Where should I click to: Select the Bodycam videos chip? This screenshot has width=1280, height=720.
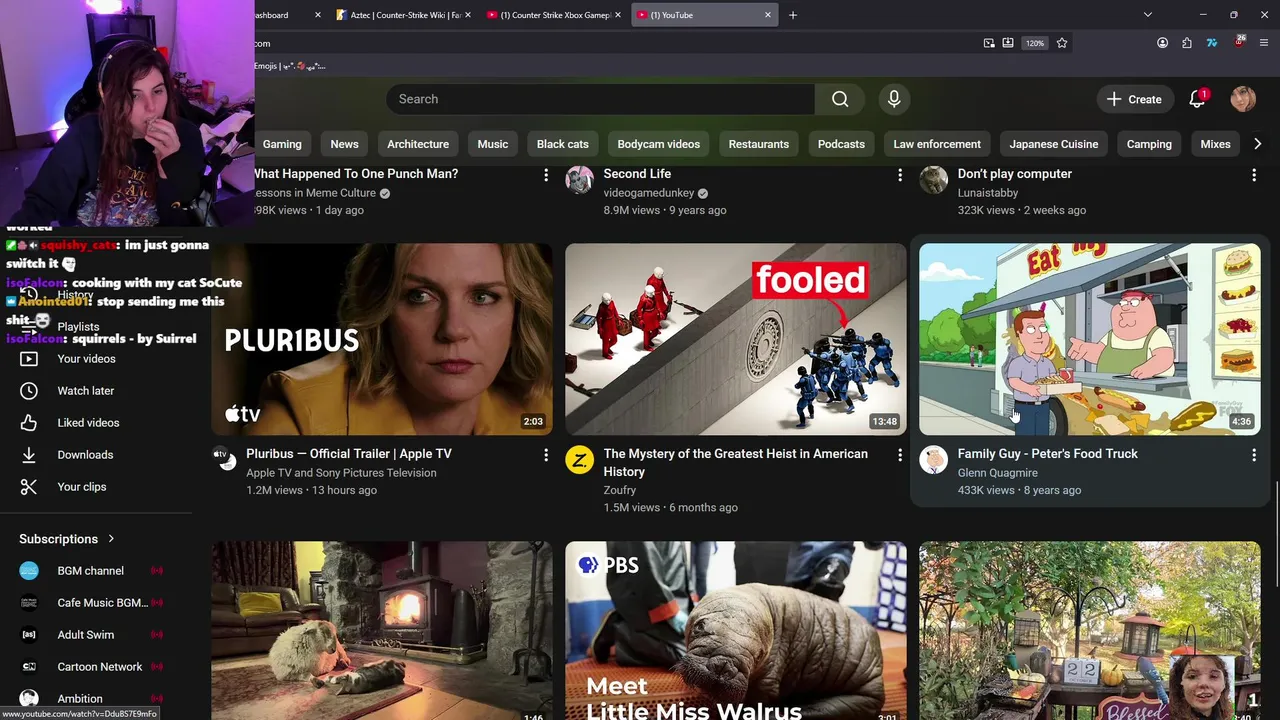(x=659, y=144)
